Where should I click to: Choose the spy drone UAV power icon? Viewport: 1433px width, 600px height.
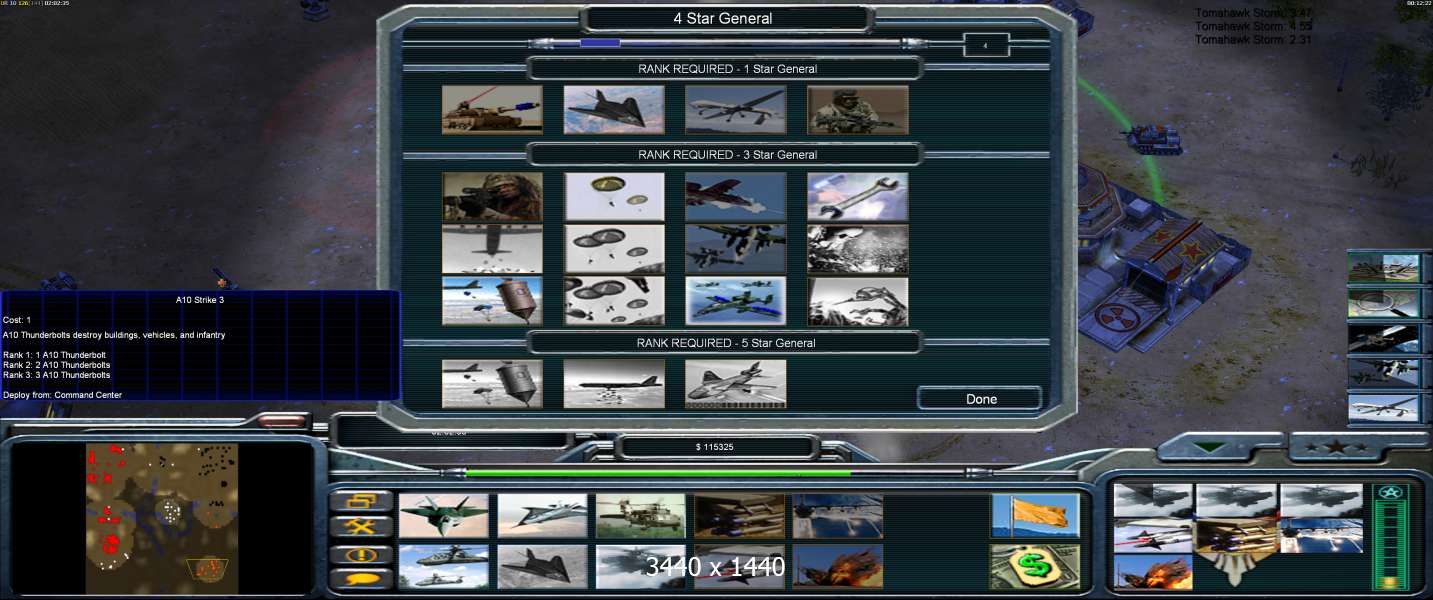click(x=736, y=109)
